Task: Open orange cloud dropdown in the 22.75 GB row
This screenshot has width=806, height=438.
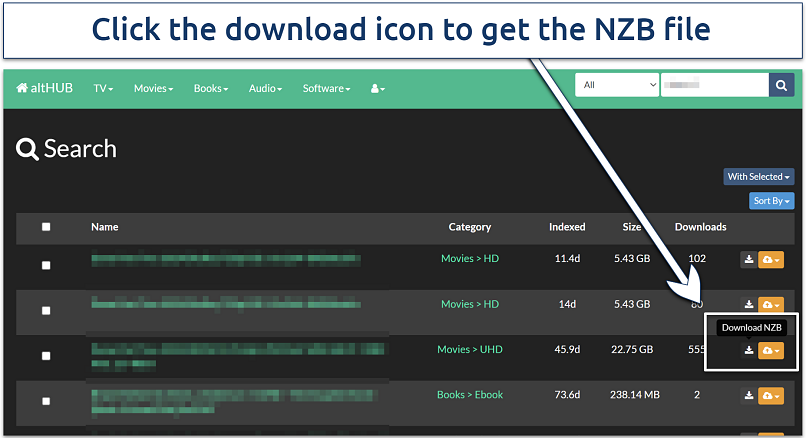Action: (770, 350)
